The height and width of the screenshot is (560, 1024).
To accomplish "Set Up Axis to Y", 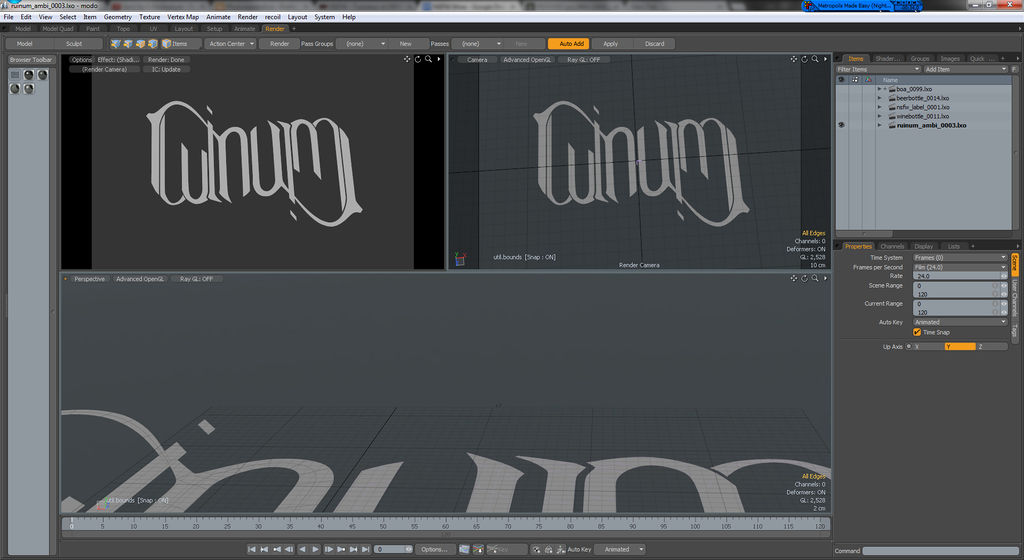I will (x=959, y=347).
